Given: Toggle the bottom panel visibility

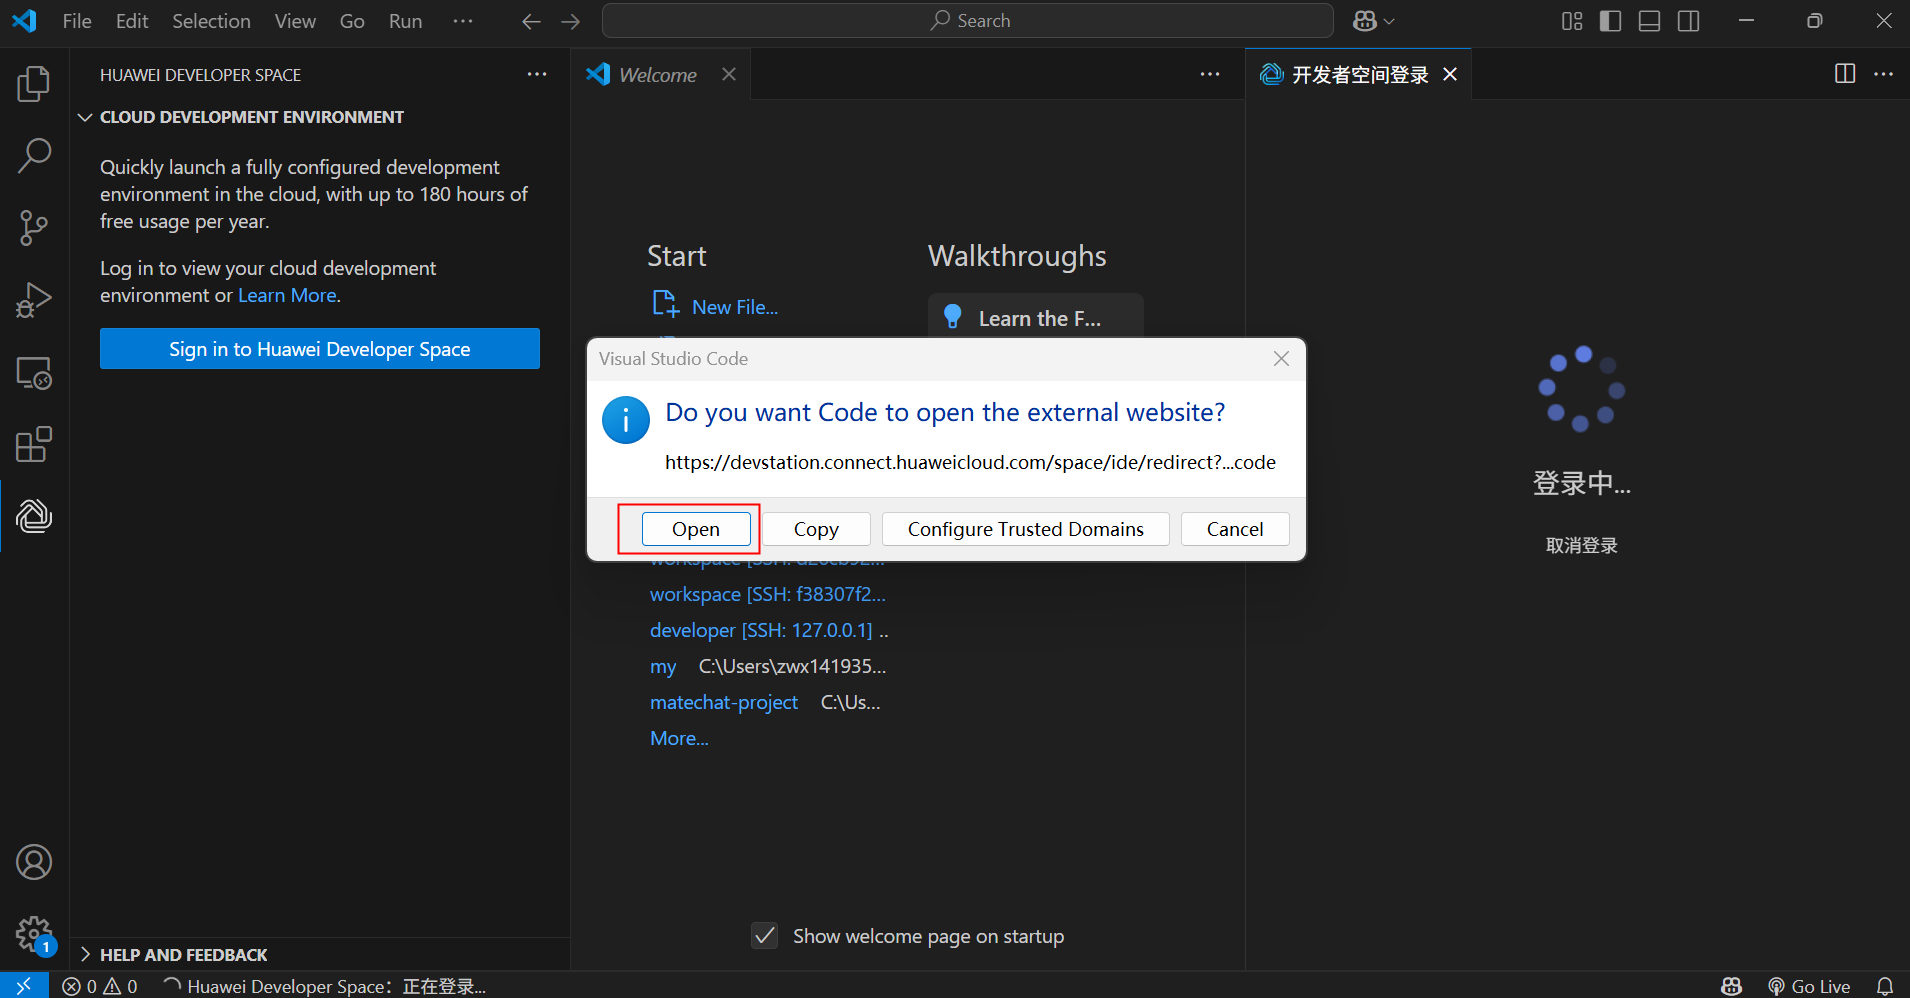Looking at the screenshot, I should click(x=1650, y=21).
